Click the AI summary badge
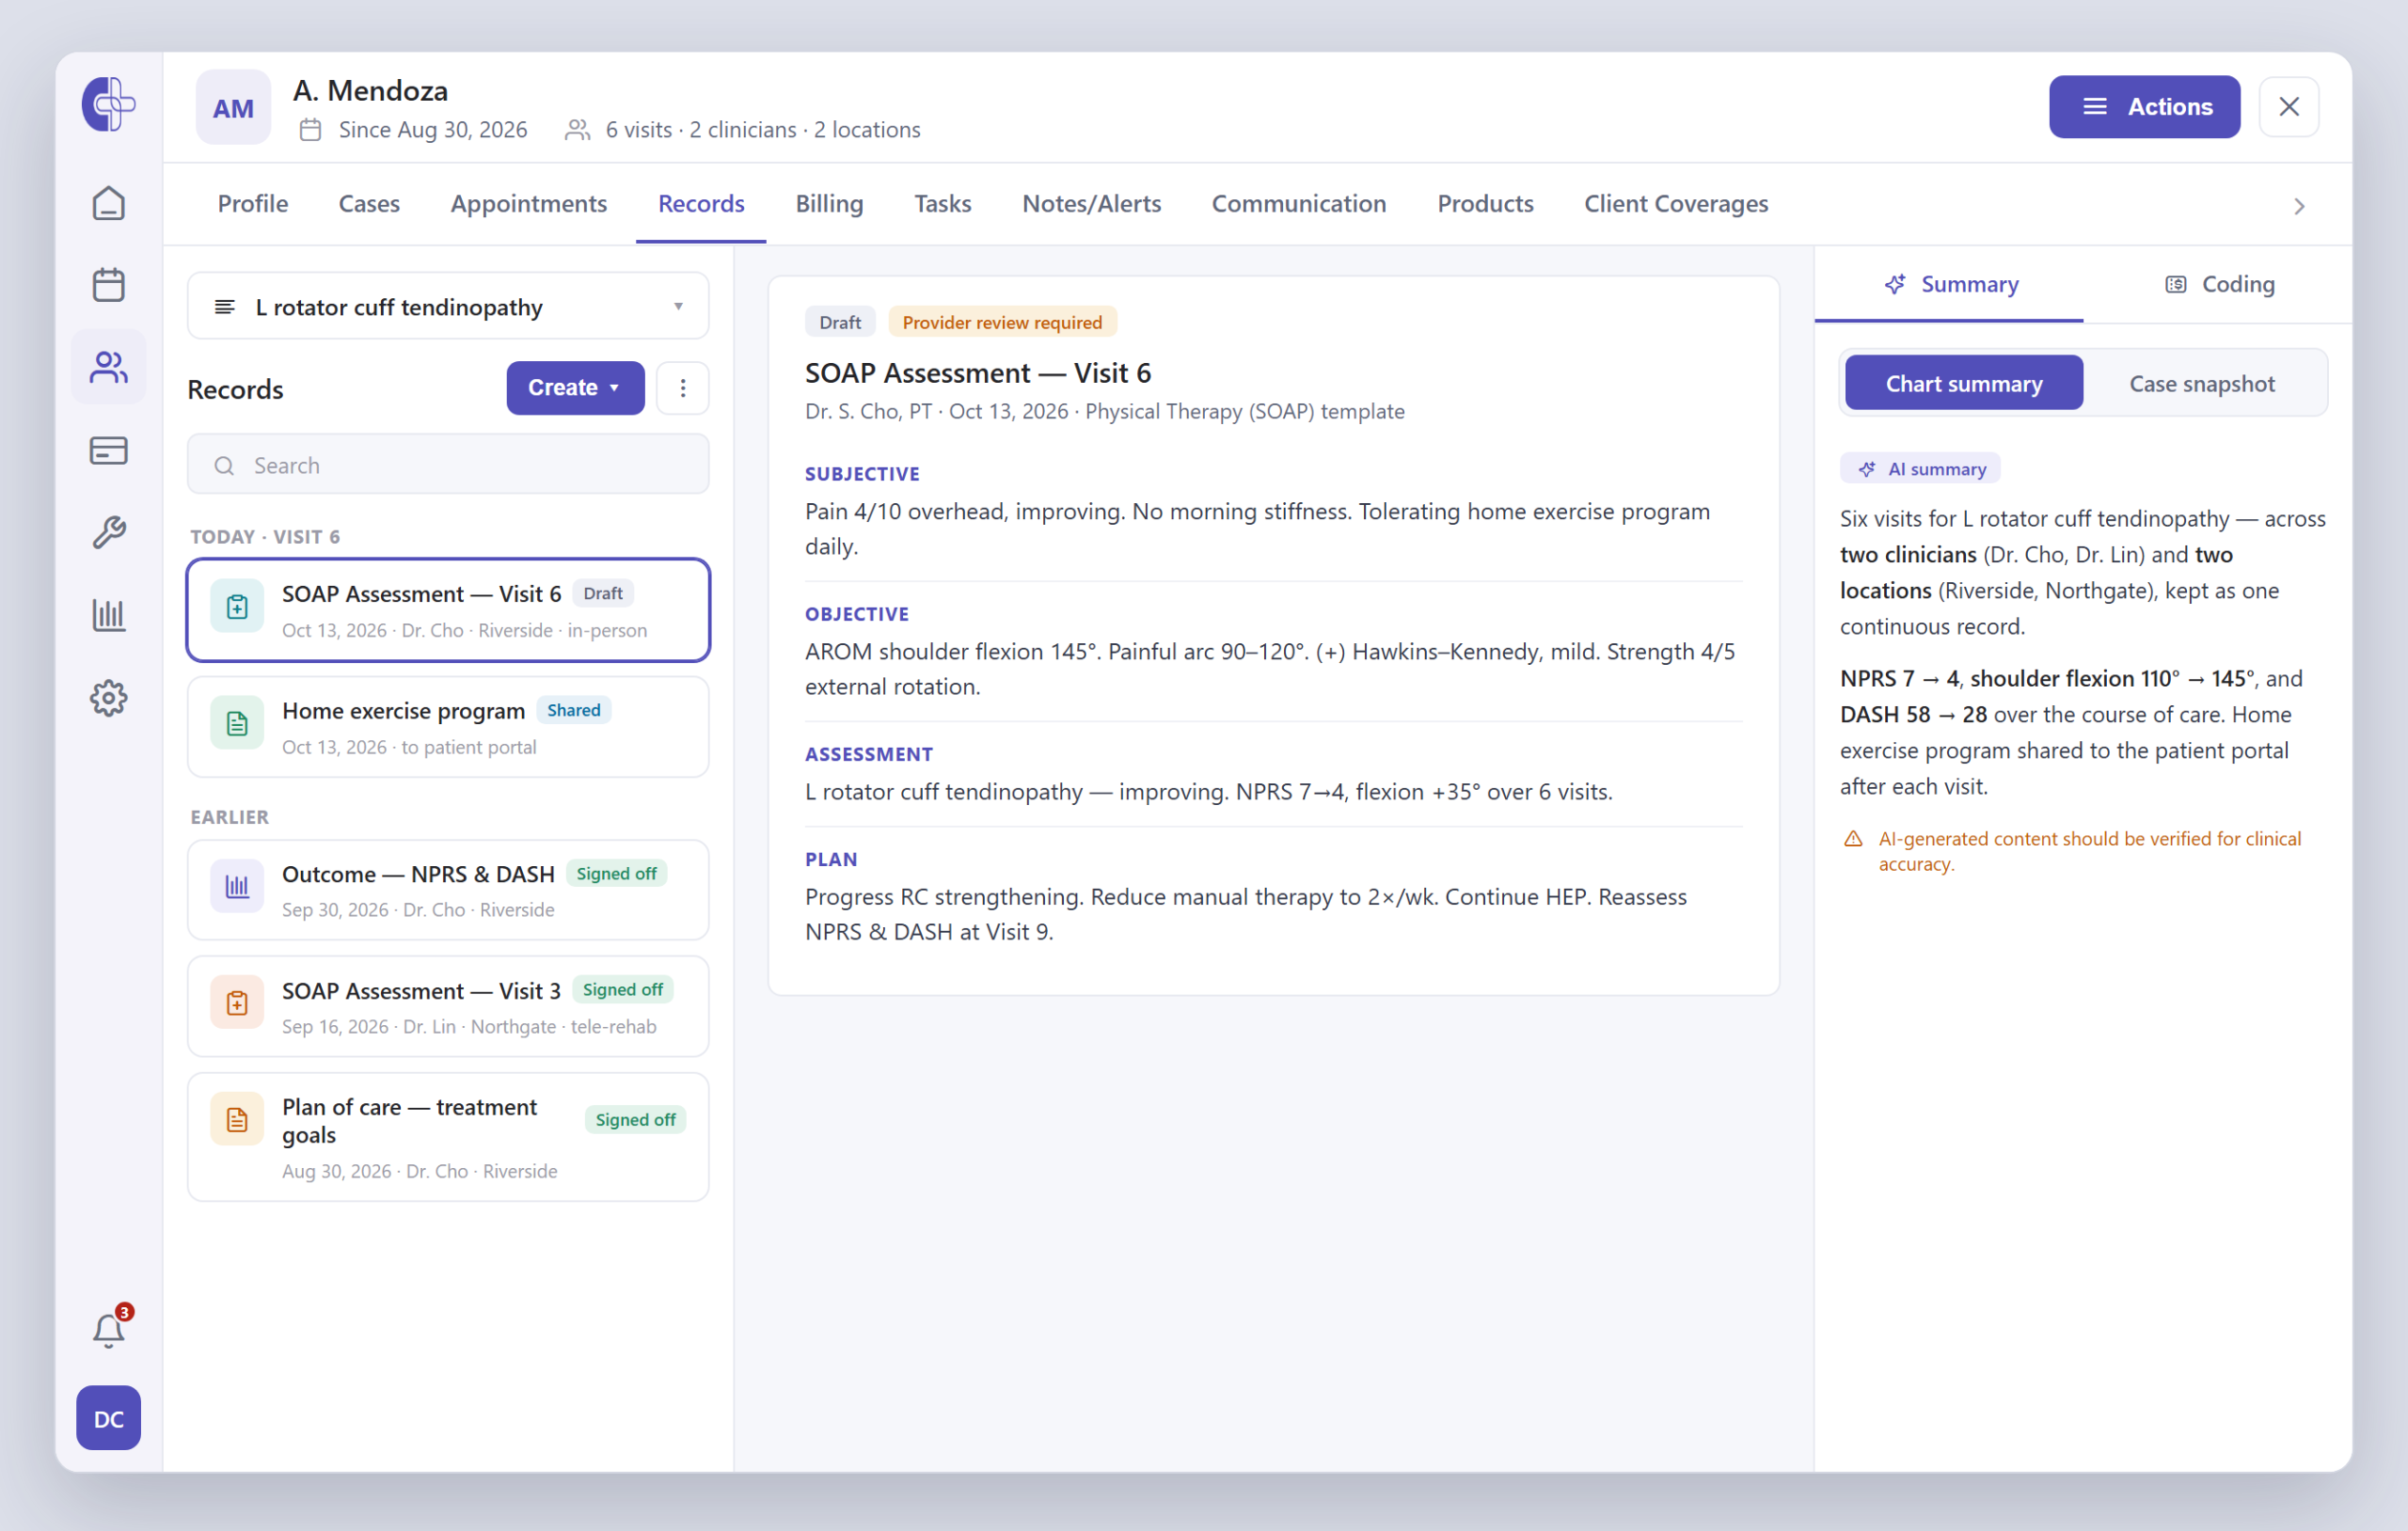Screen dimensions: 2408x1531 [1920, 469]
